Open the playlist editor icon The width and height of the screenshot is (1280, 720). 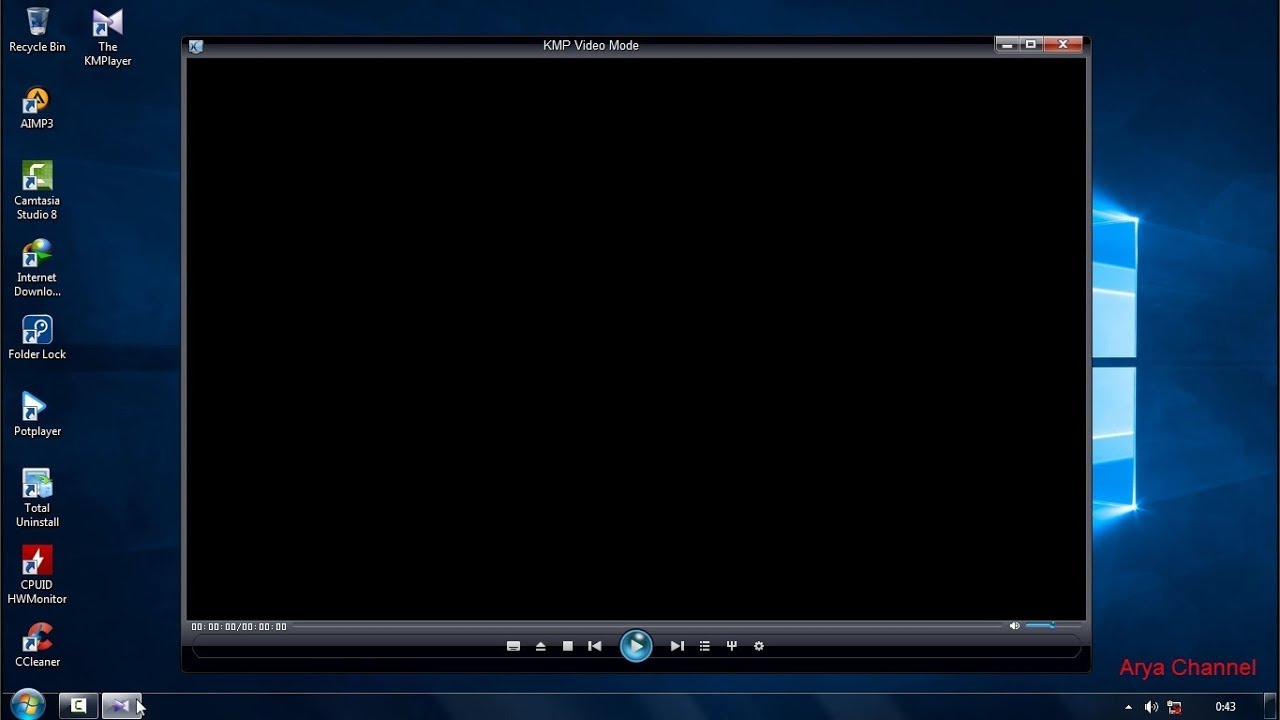pos(705,646)
